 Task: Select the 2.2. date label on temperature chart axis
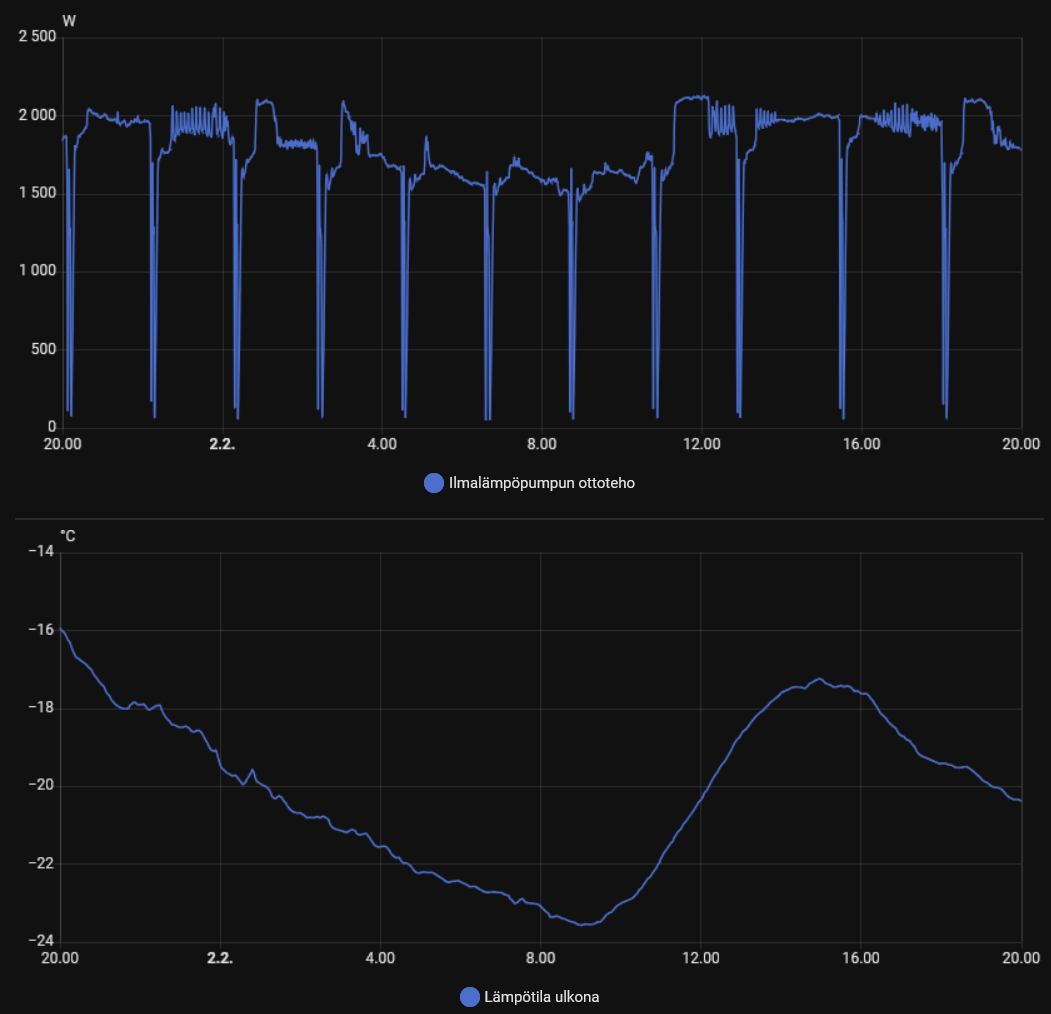click(x=221, y=958)
